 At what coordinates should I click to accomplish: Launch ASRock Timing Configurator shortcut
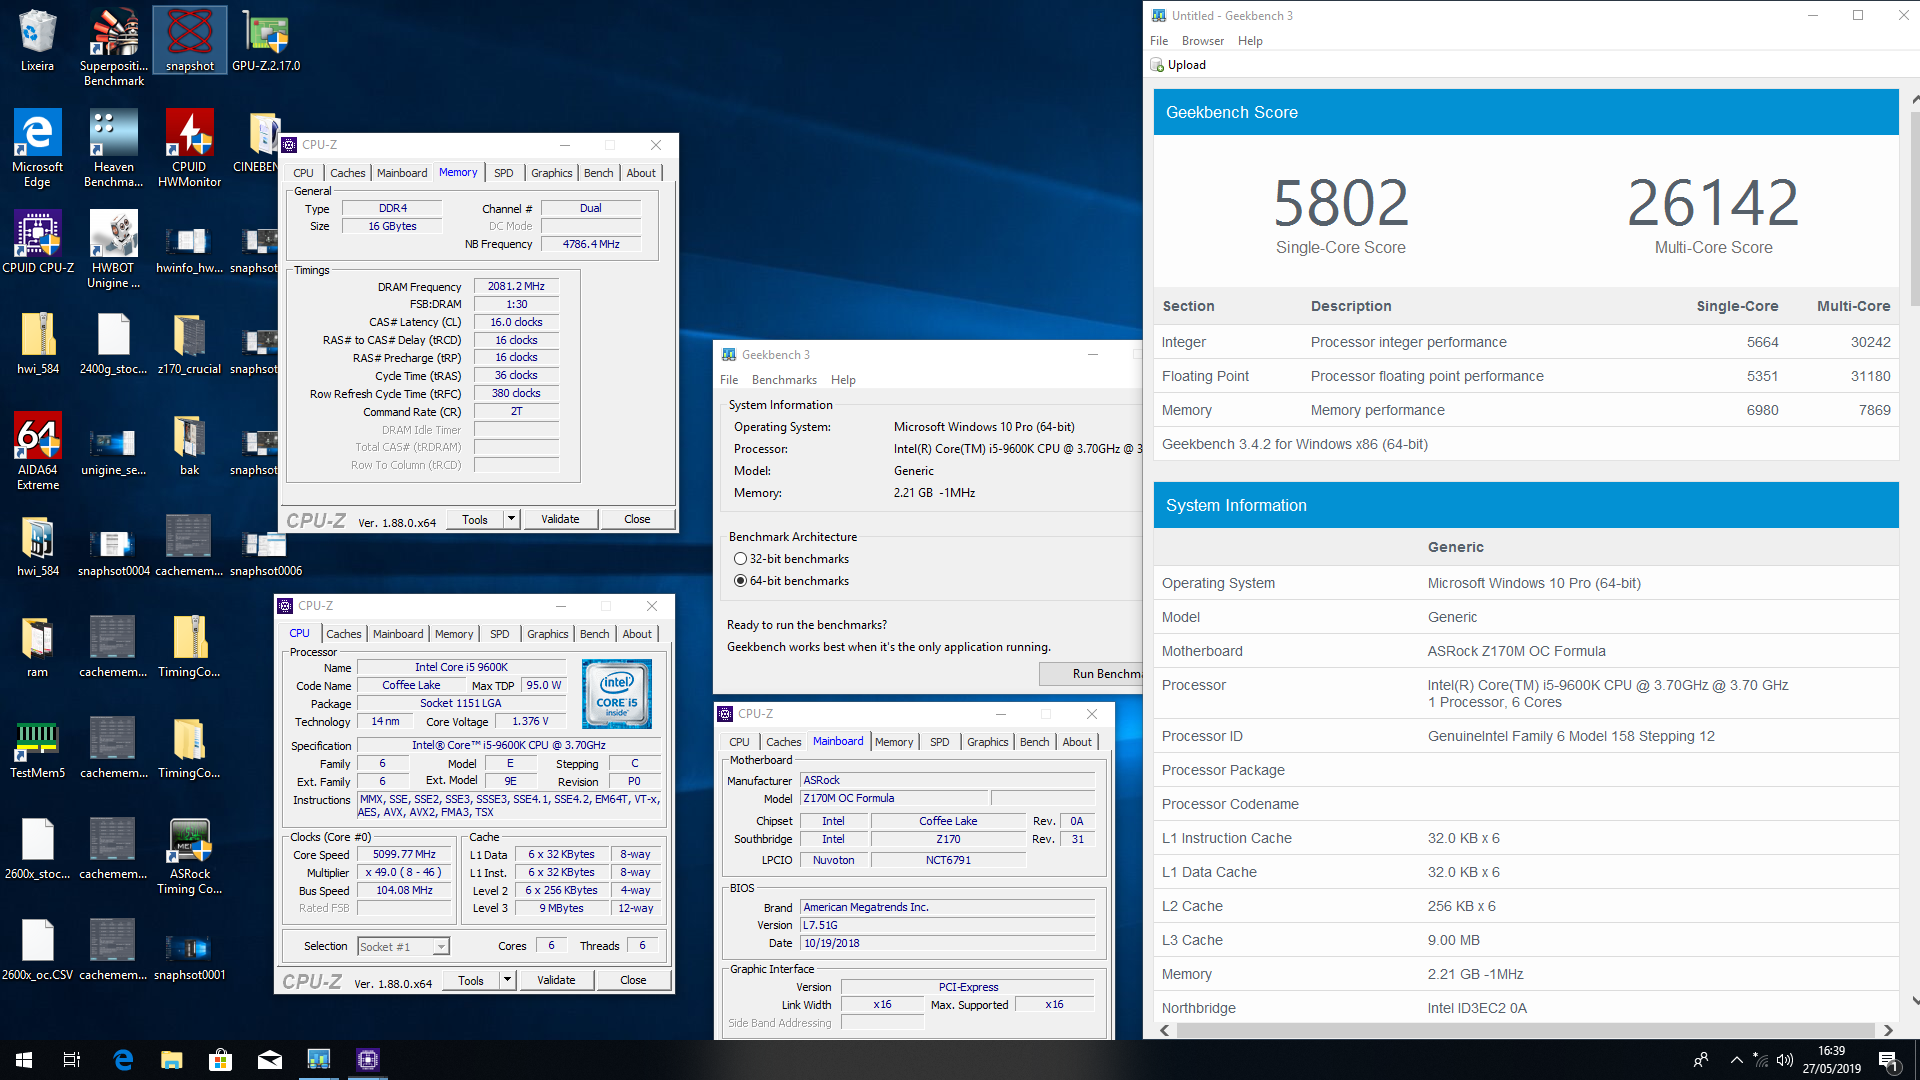190,855
